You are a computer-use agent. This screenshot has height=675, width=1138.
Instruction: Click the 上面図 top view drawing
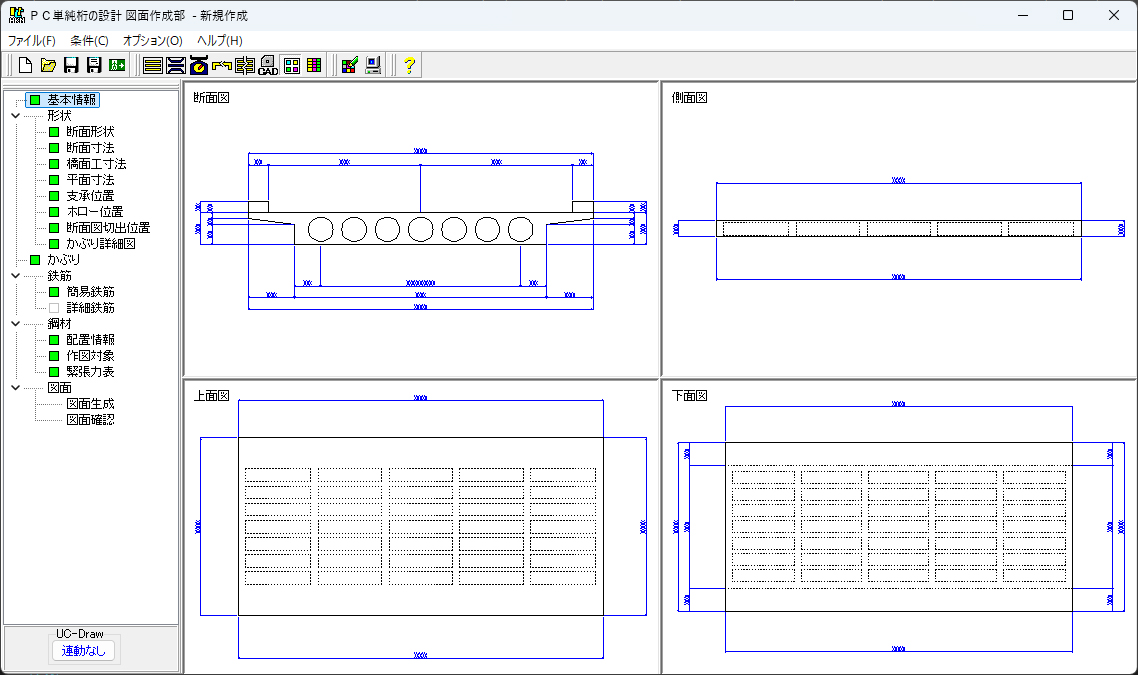(x=421, y=528)
